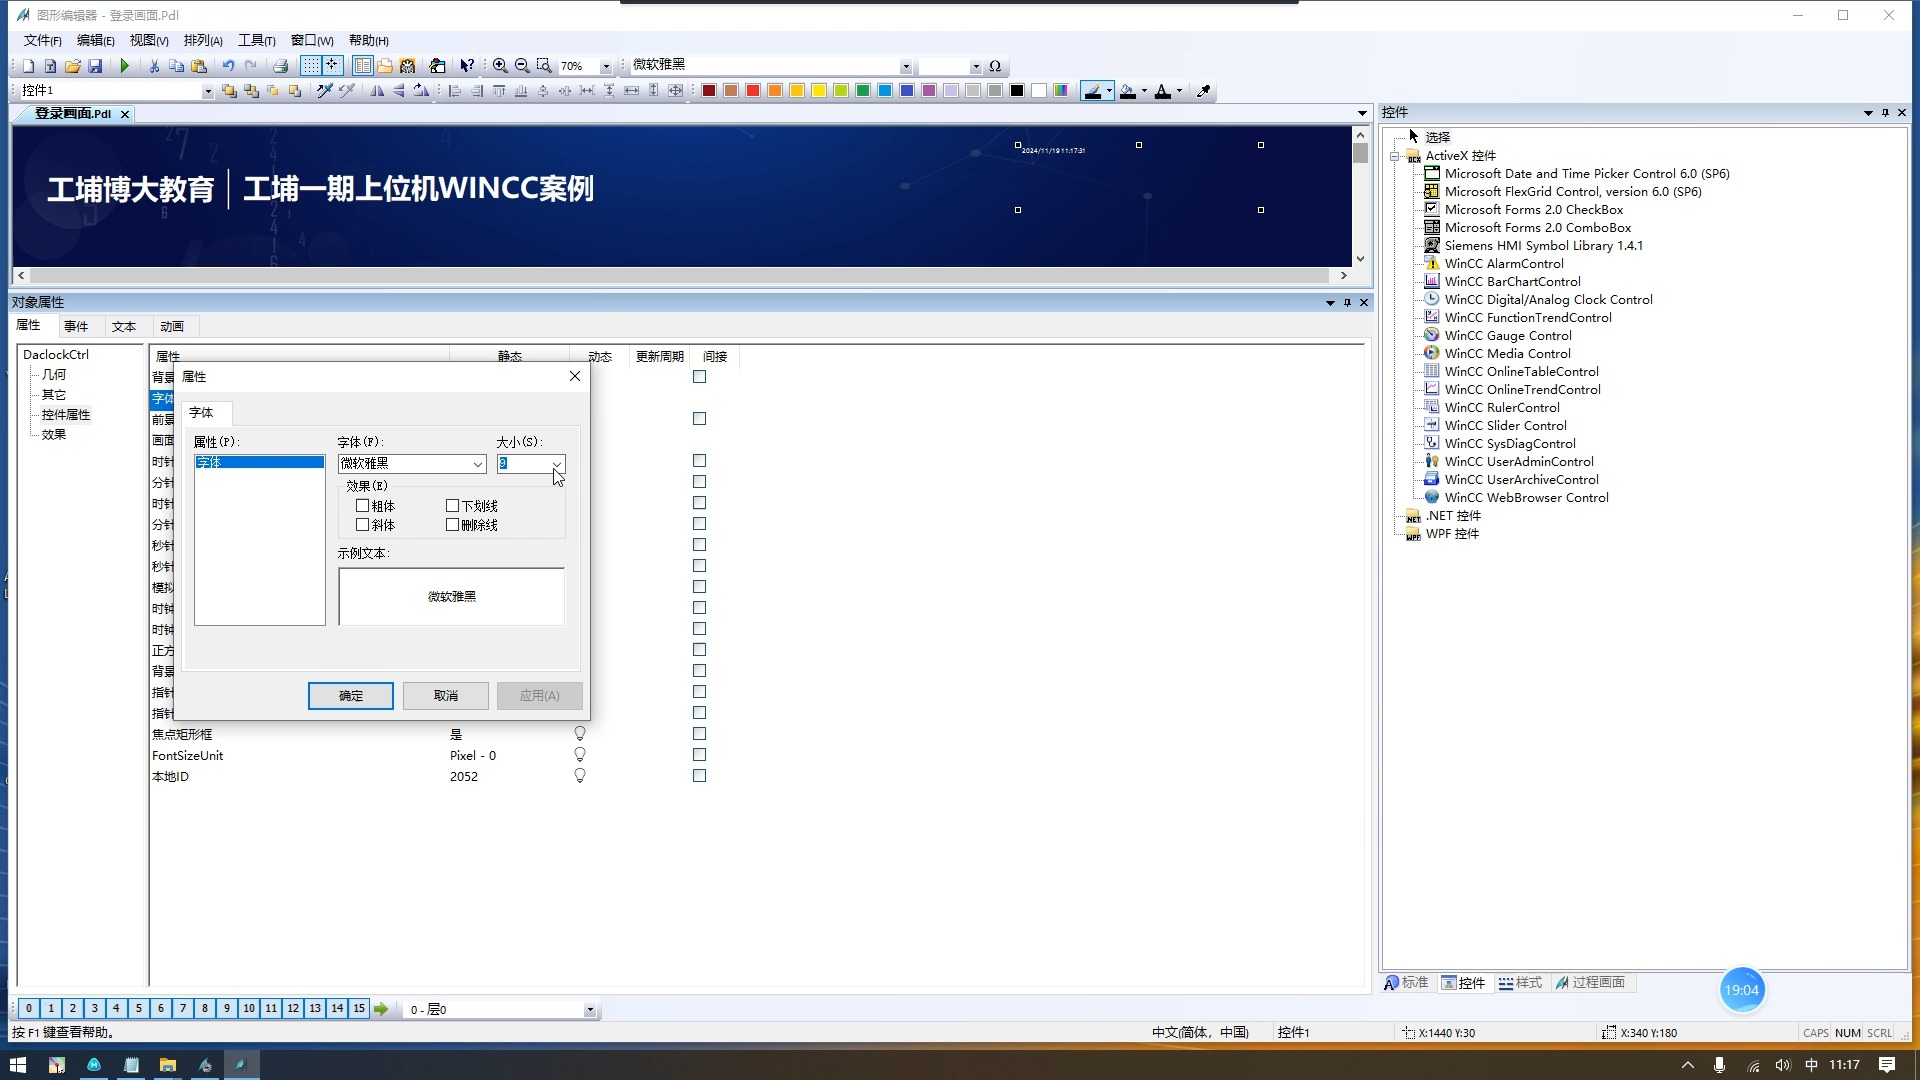
Task: Pick the black color swatch
Action: [x=1017, y=91]
